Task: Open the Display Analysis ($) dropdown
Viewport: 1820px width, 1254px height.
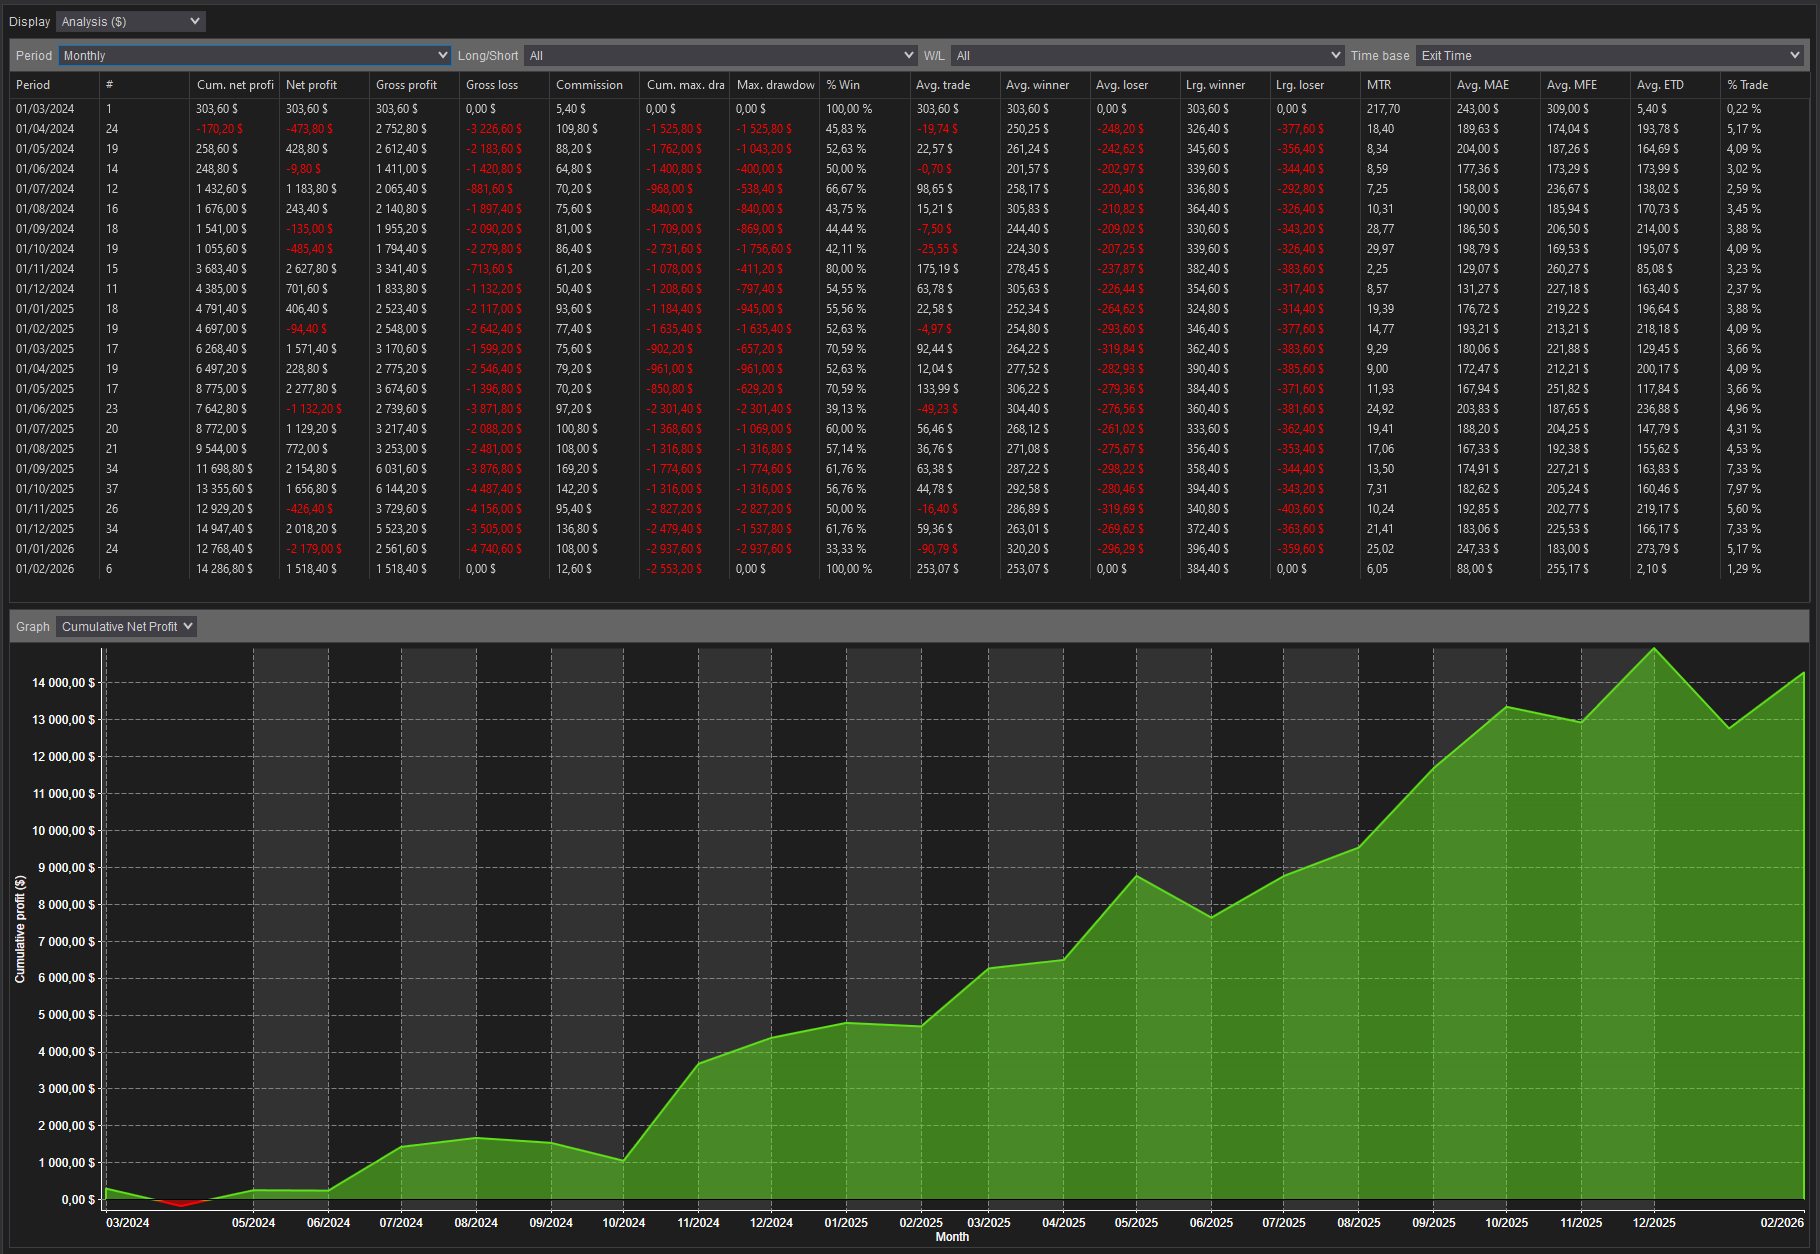Action: 130,21
